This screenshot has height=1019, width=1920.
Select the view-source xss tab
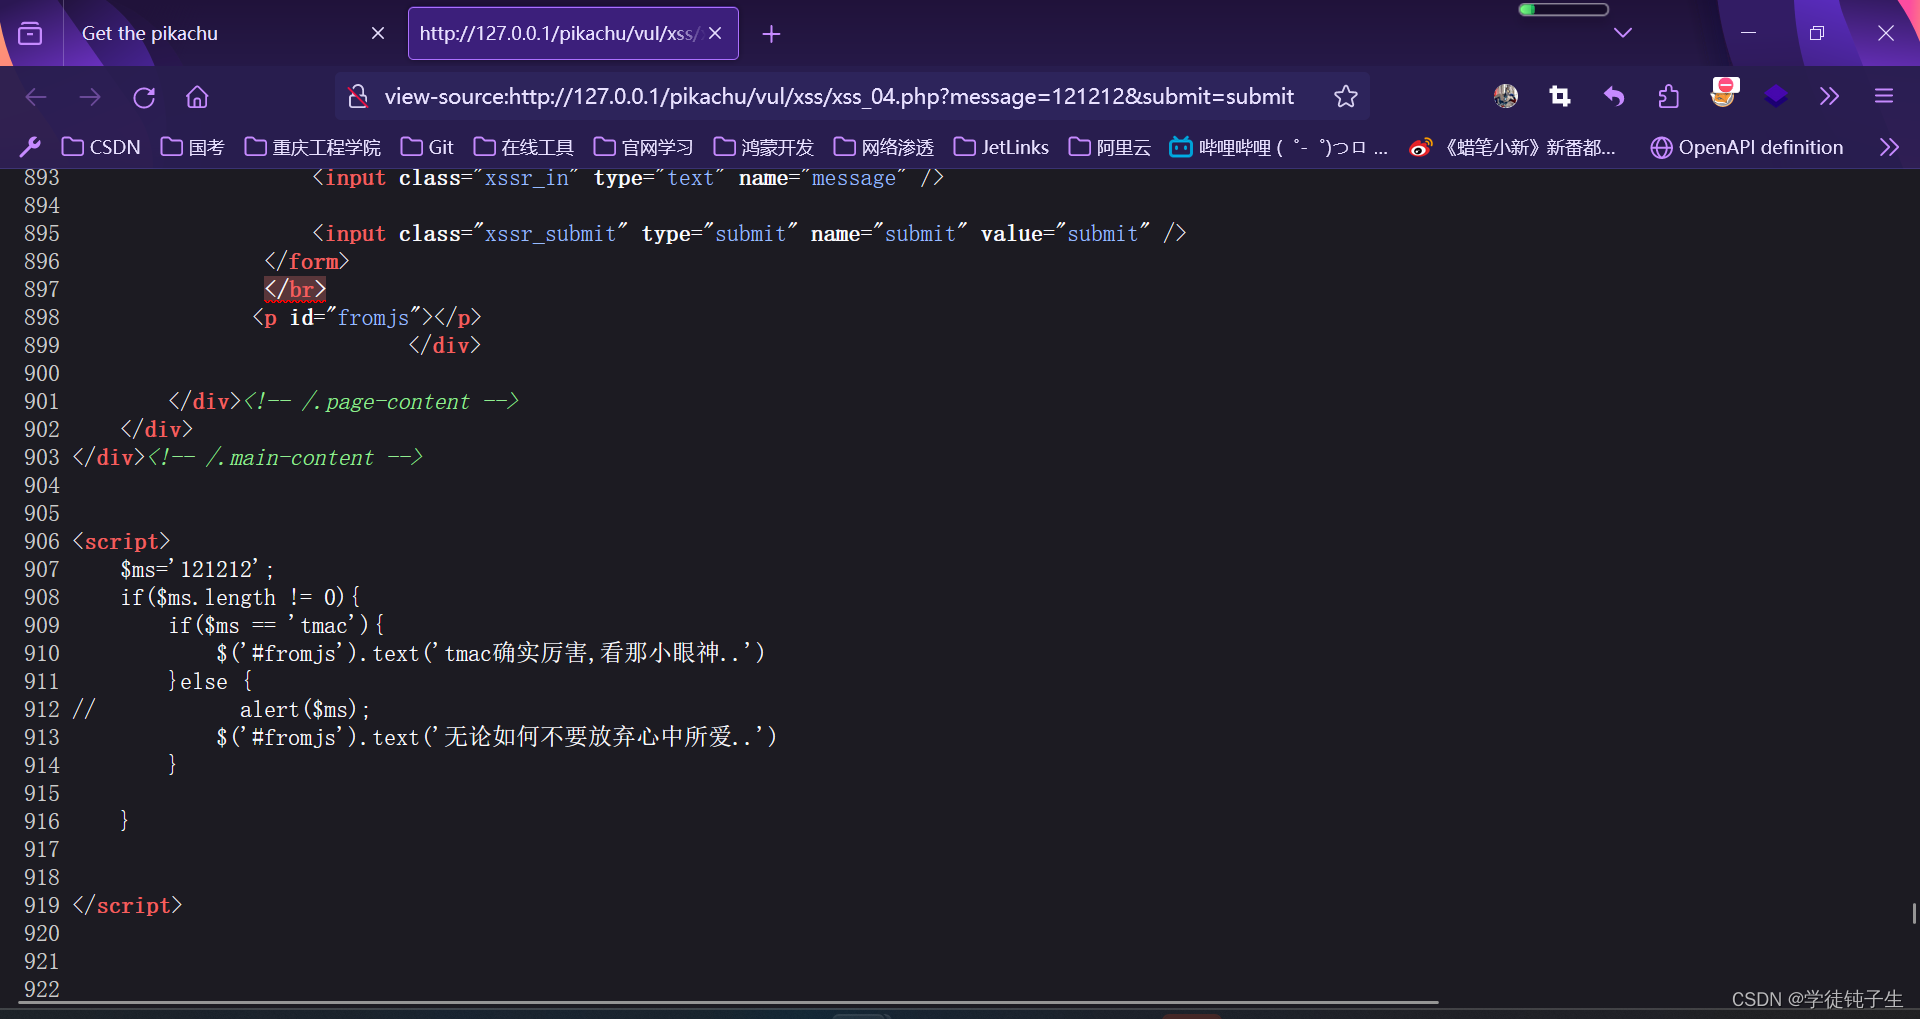pos(573,33)
